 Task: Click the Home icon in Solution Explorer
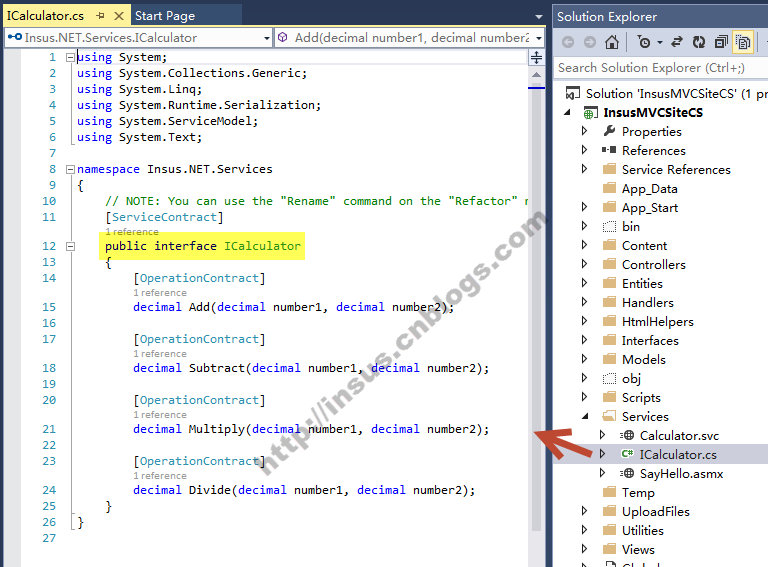click(612, 43)
